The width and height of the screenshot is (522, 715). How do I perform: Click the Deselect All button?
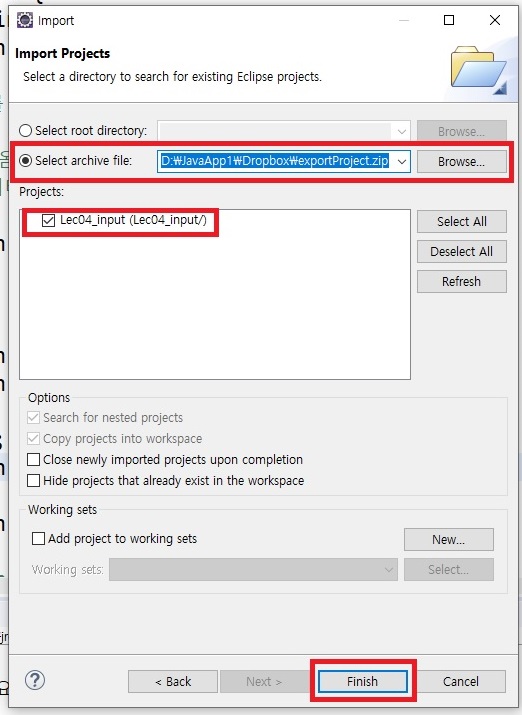tap(461, 251)
